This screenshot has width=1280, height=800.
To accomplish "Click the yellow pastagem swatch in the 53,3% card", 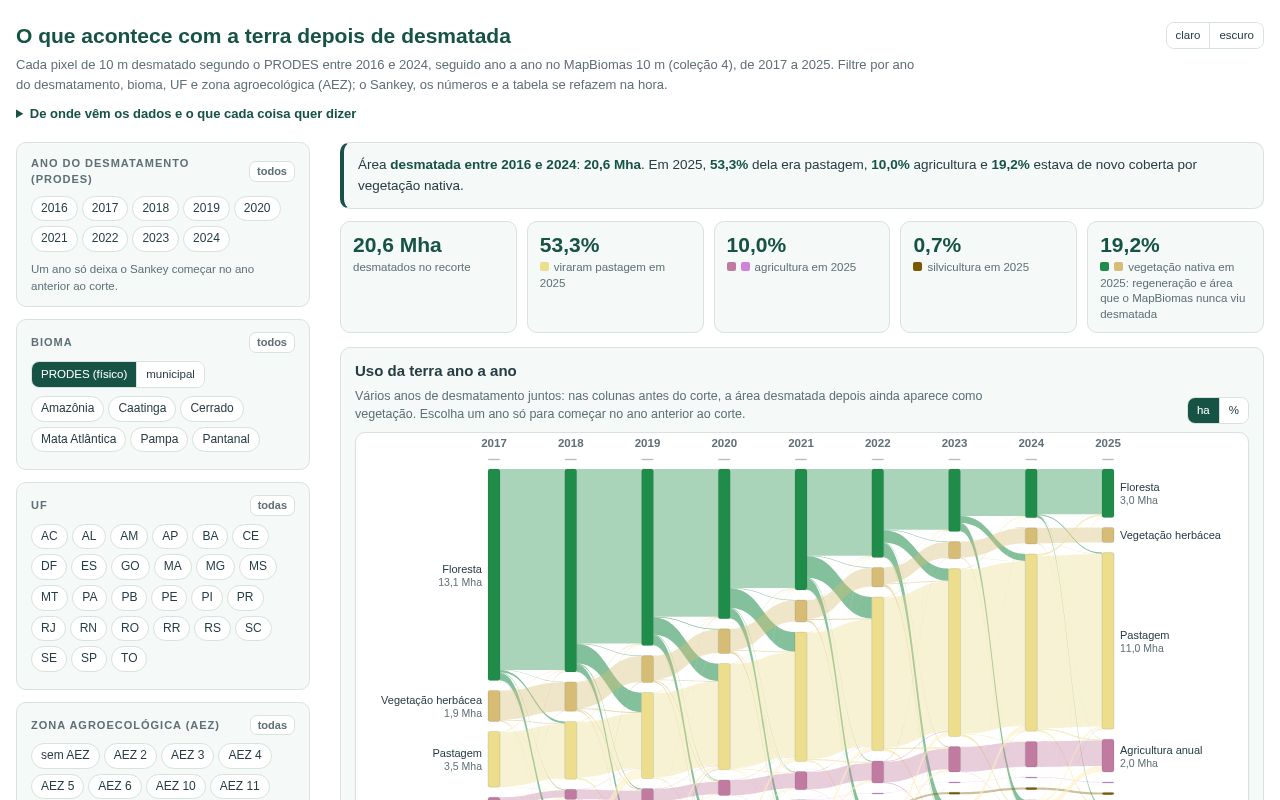I will pyautogui.click(x=545, y=267).
